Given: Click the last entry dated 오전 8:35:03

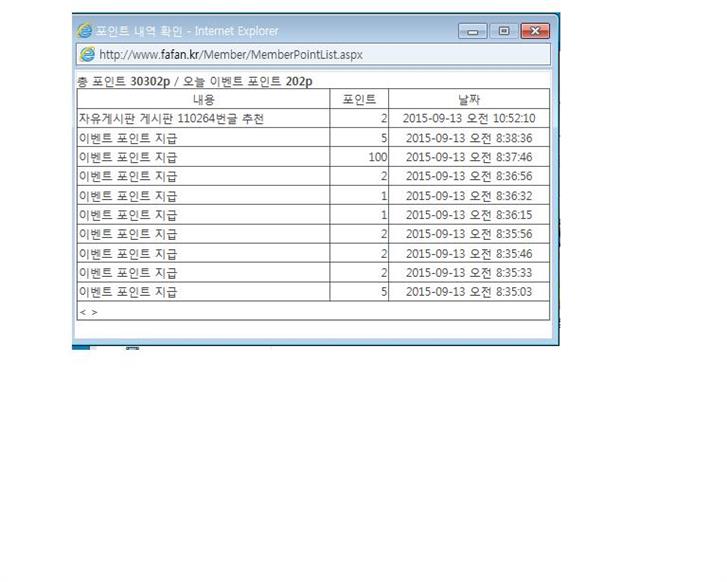Looking at the screenshot, I should click(x=469, y=292).
